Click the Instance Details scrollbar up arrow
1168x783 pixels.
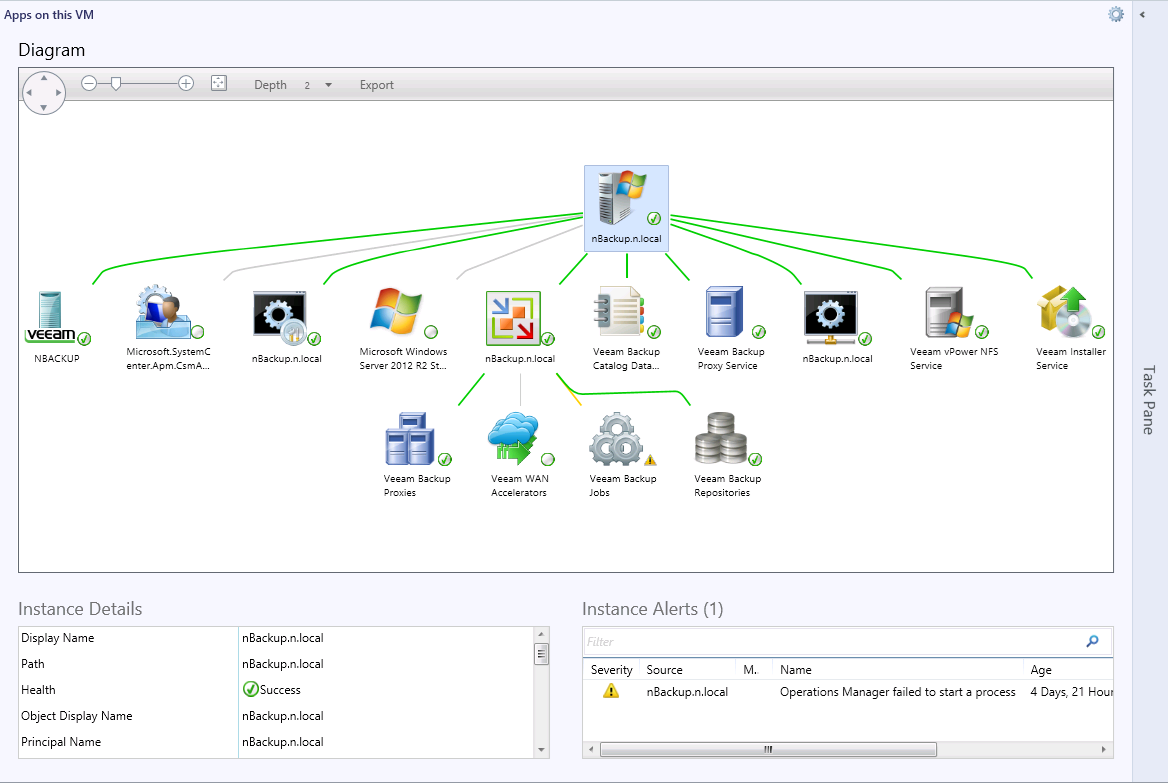click(x=542, y=634)
